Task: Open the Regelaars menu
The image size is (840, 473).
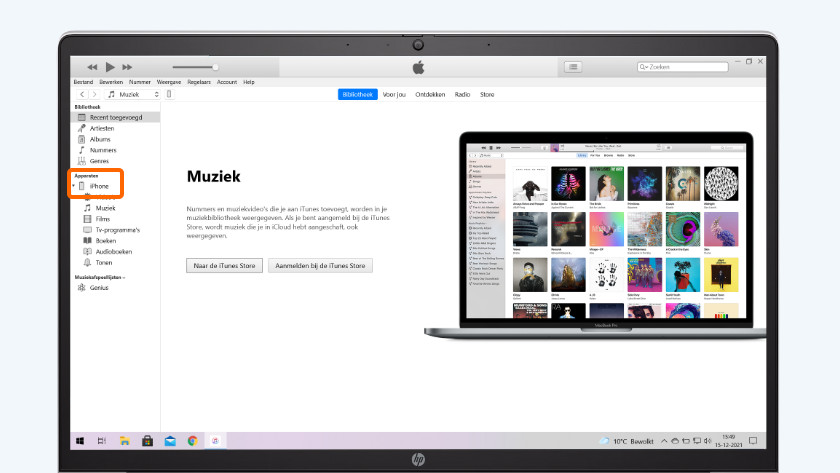Action: (x=199, y=82)
